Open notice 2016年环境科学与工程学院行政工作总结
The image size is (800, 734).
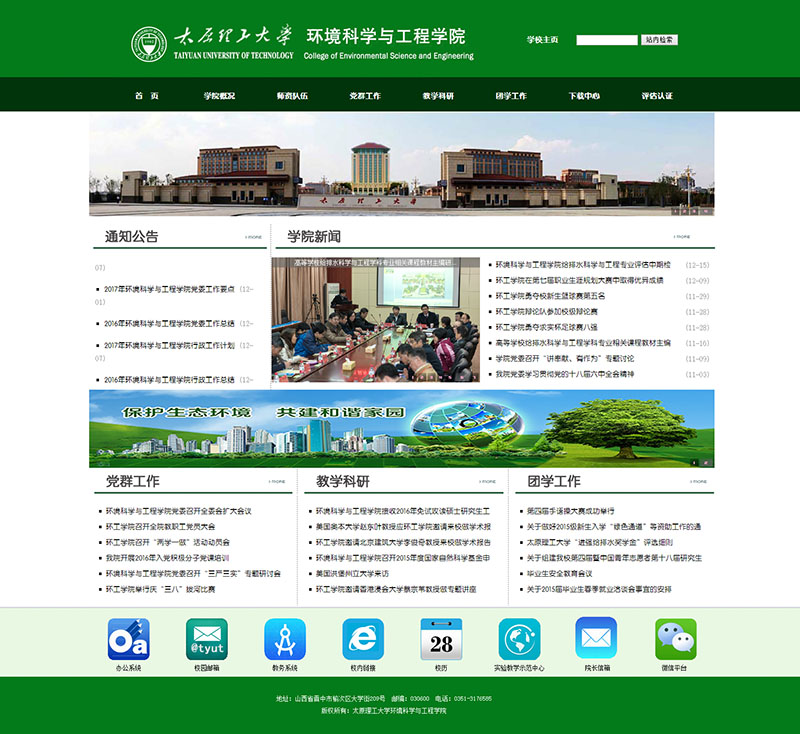click(x=169, y=379)
